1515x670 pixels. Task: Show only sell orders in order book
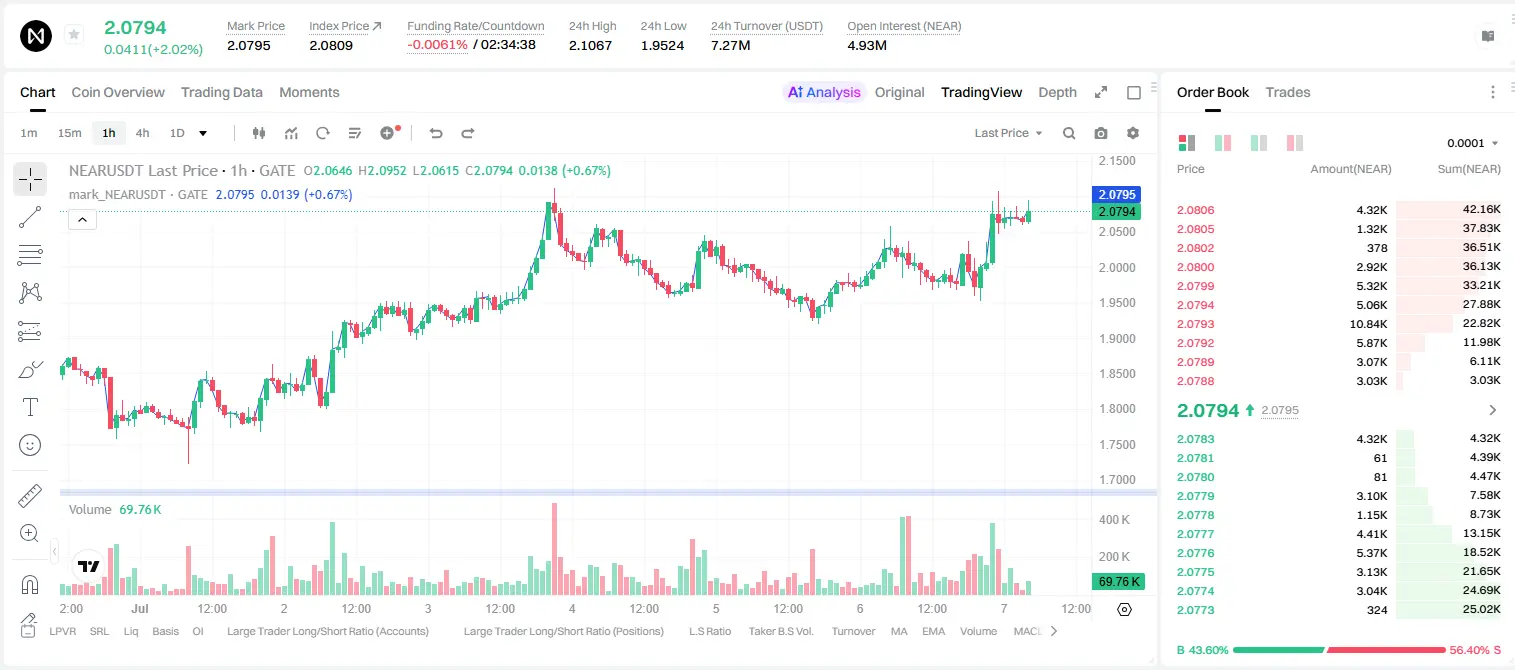(1295, 143)
